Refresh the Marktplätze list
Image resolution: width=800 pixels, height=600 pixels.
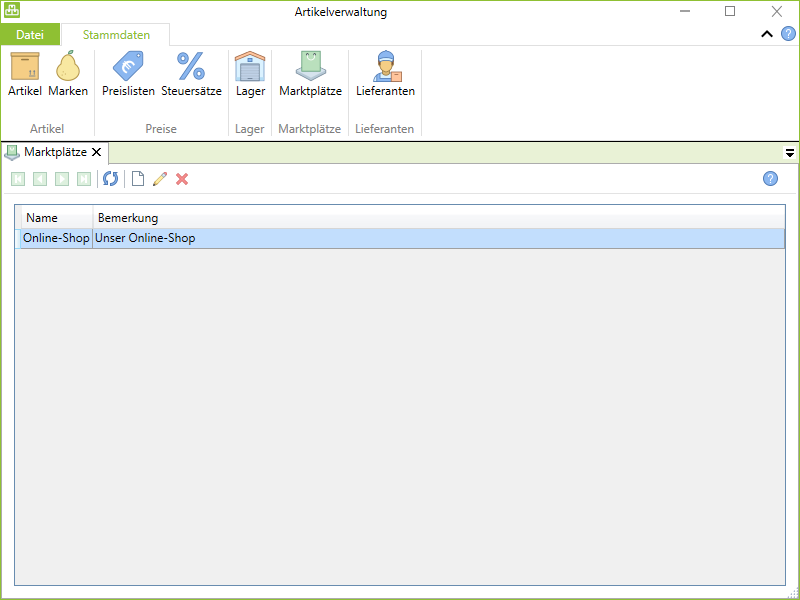110,179
